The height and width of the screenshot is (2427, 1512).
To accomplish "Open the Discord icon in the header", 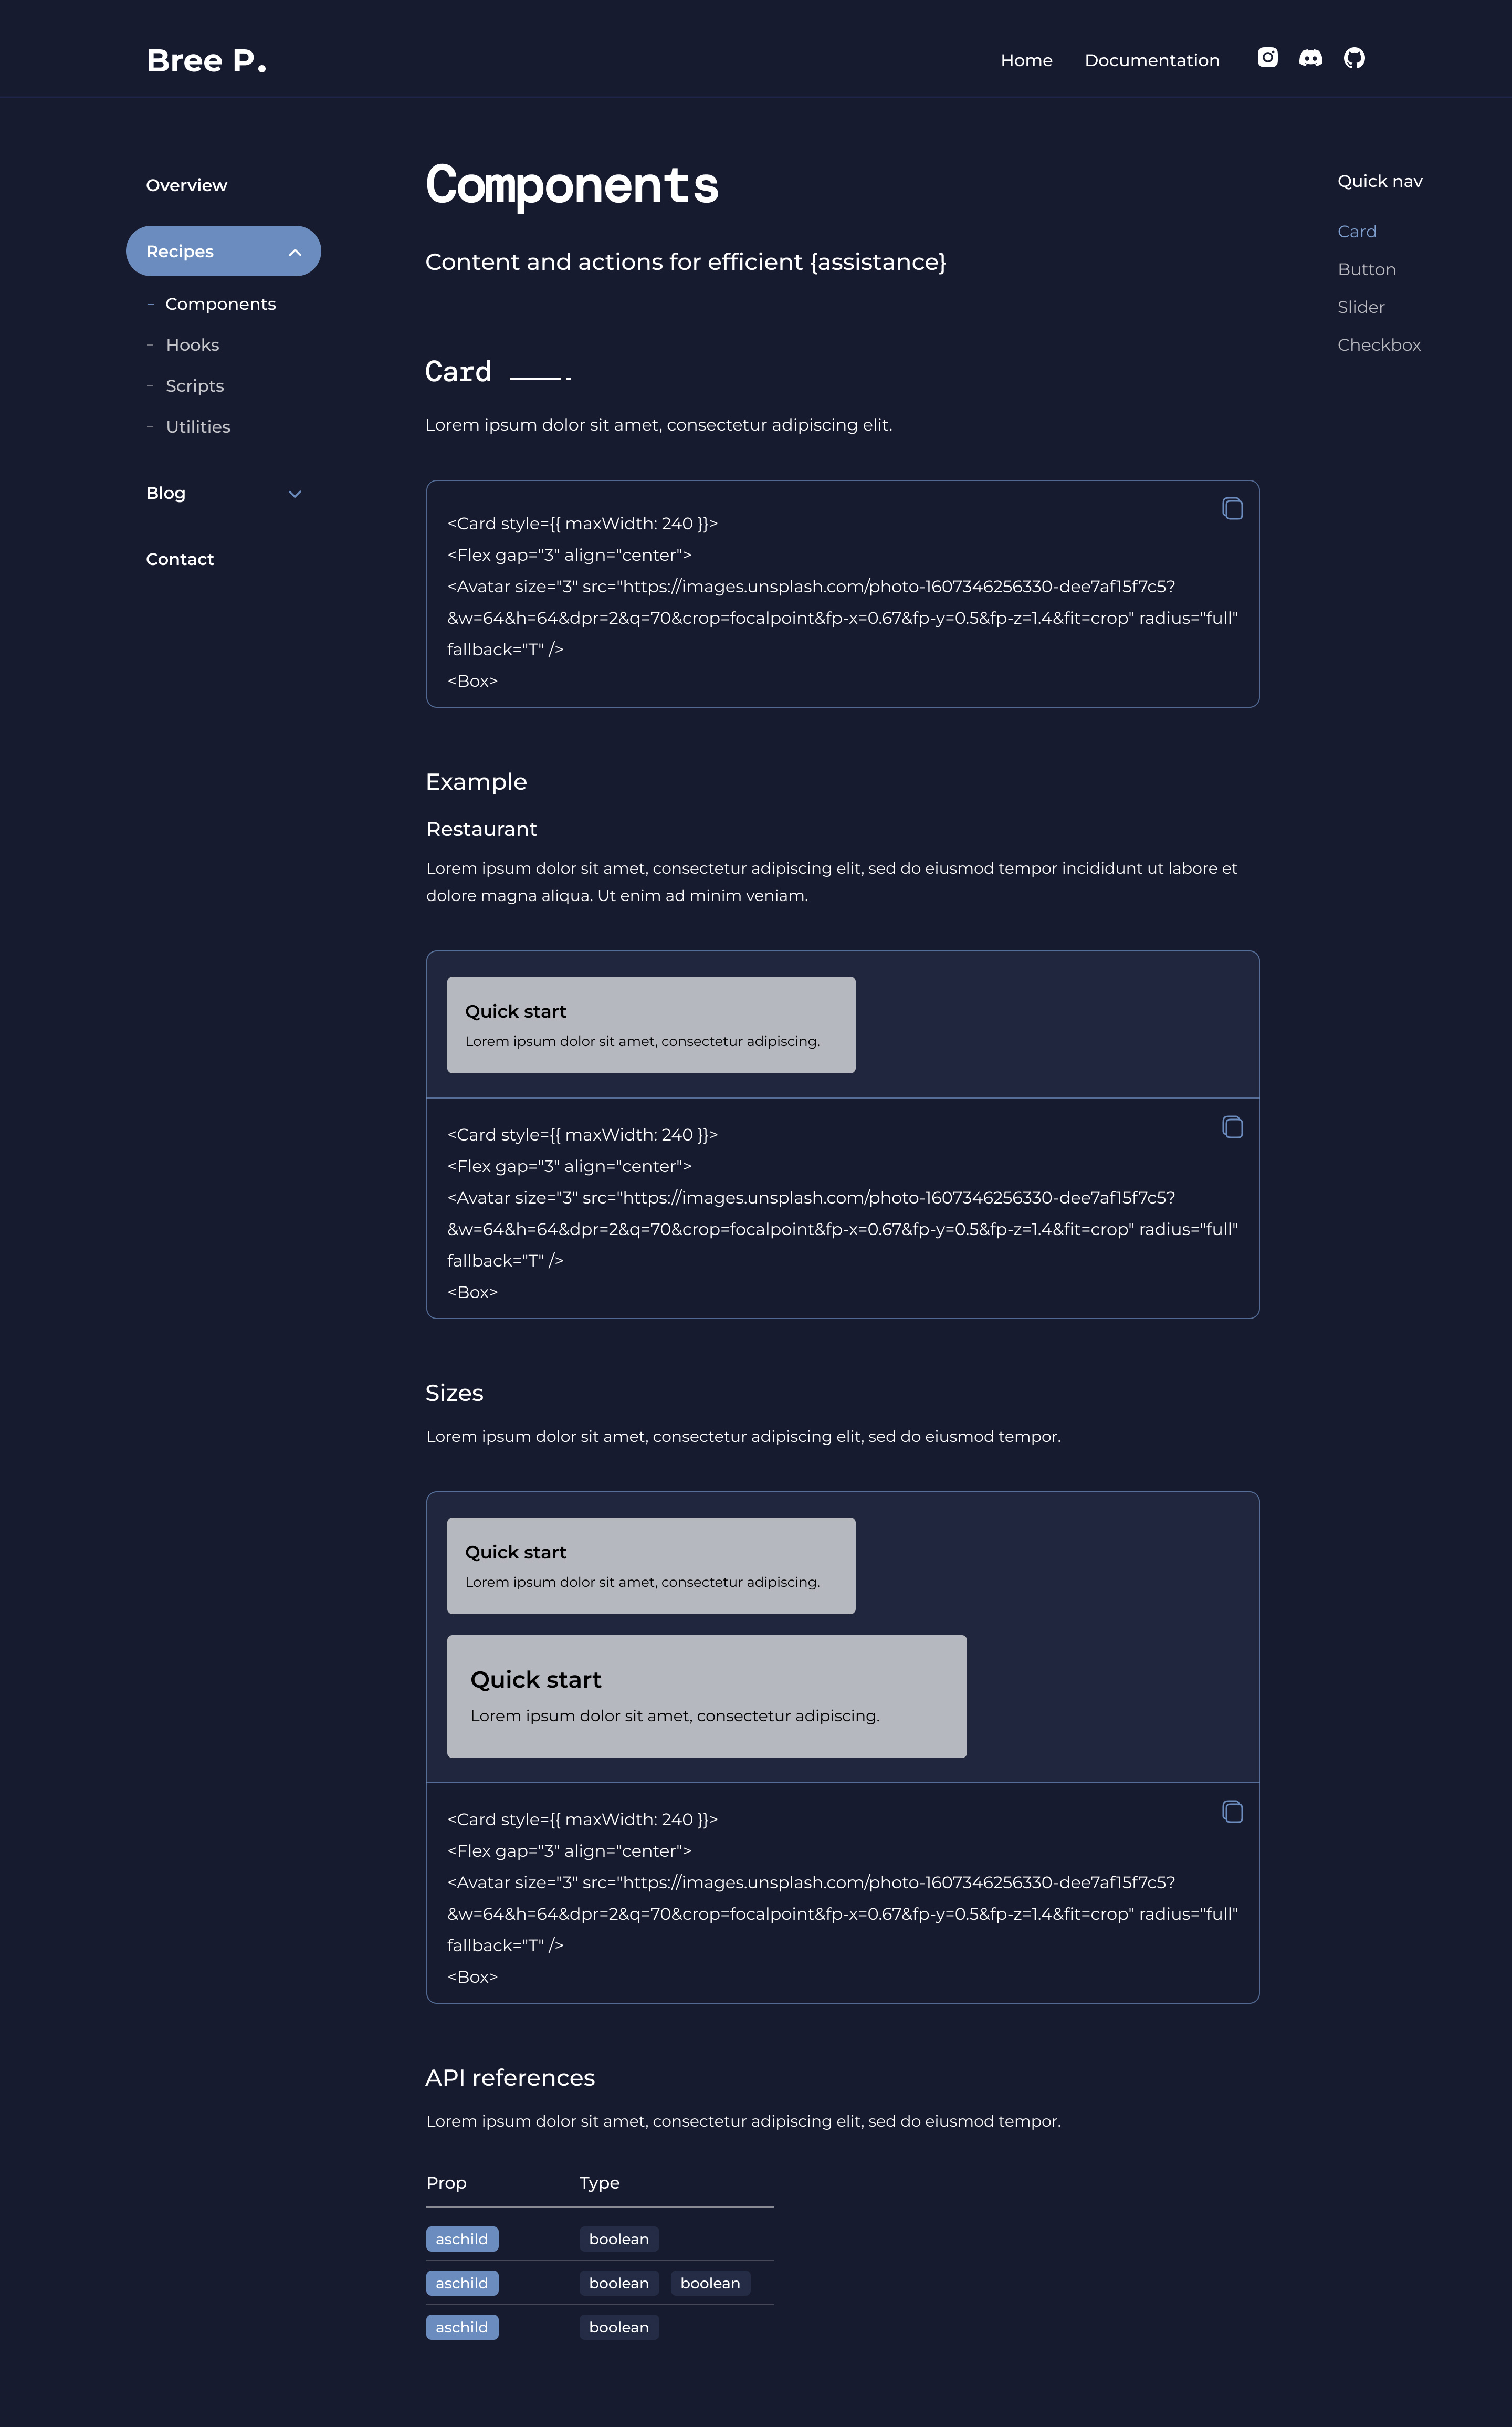I will point(1311,58).
